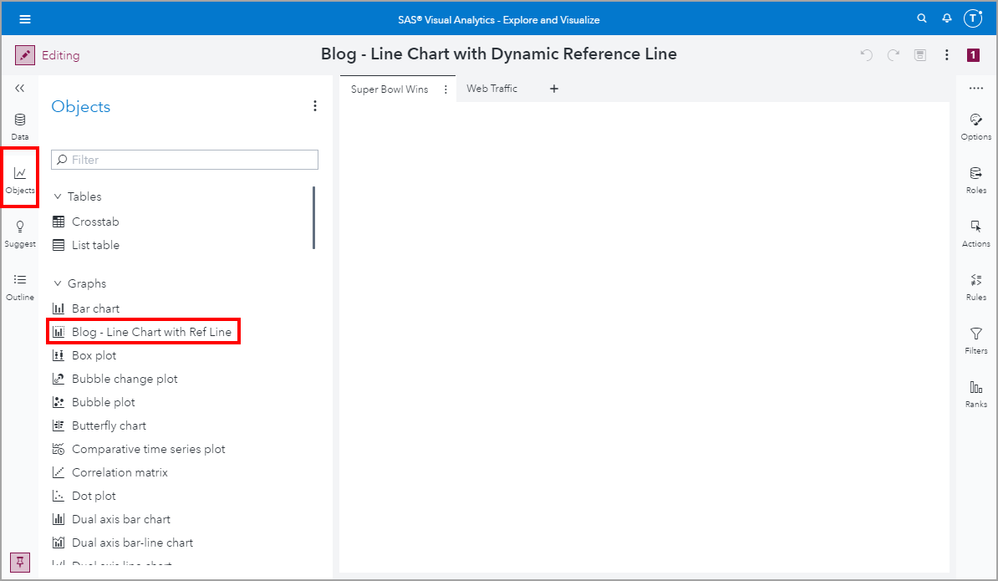Open the hamburger main menu
The height and width of the screenshot is (581, 998).
25,19
